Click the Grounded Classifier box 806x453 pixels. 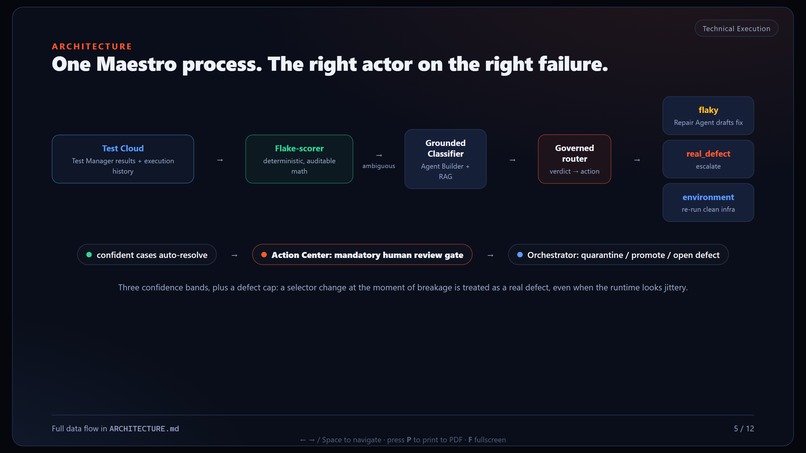(x=445, y=159)
